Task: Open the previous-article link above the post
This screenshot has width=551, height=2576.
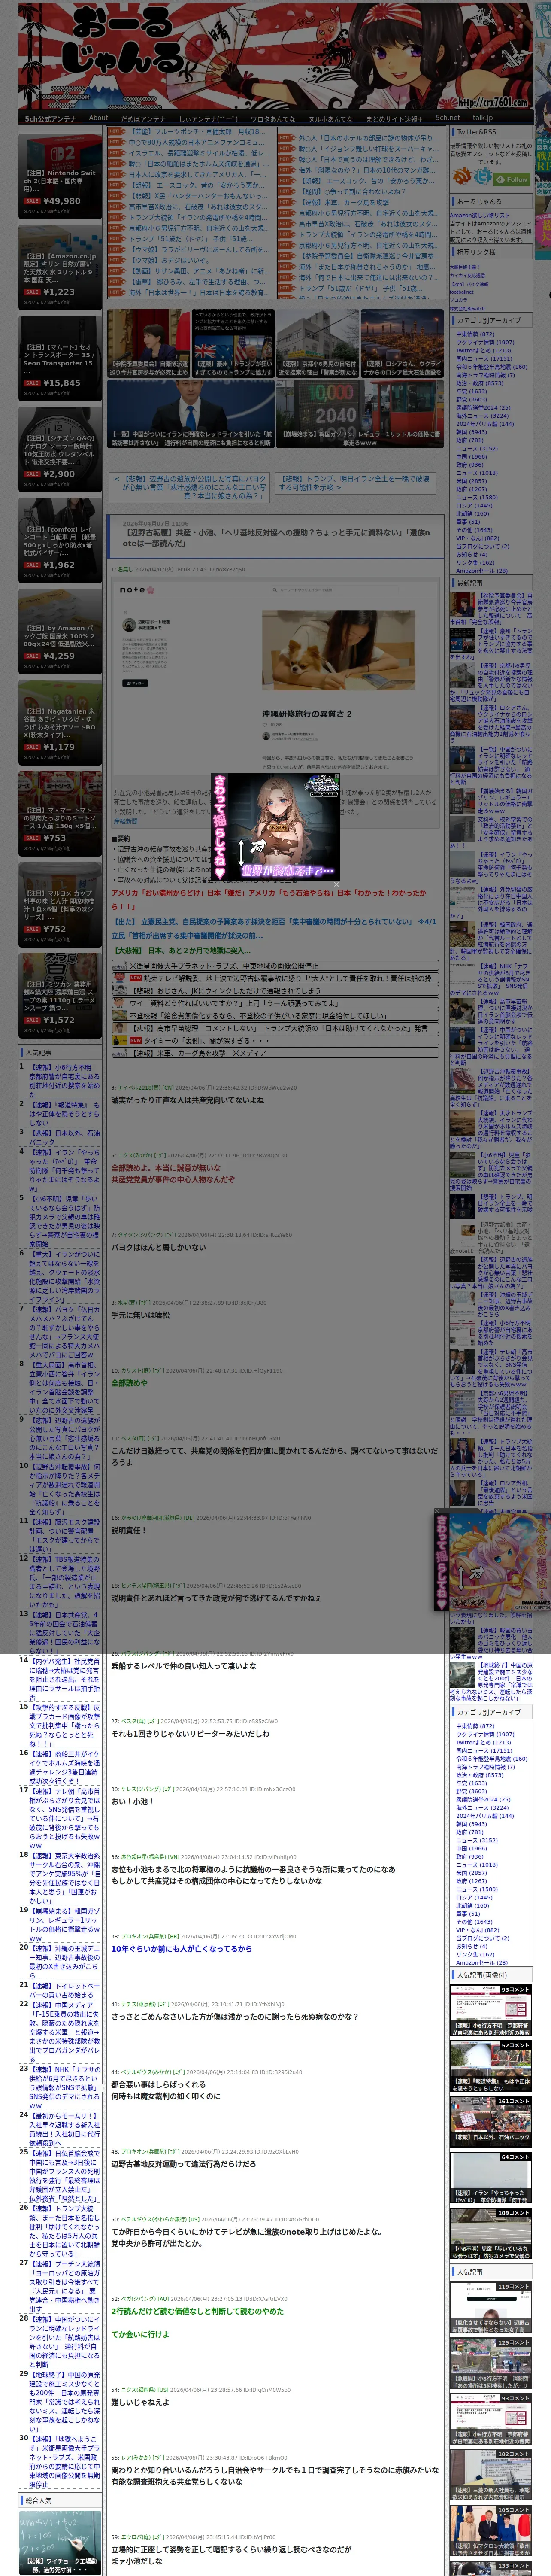Action: tap(190, 487)
